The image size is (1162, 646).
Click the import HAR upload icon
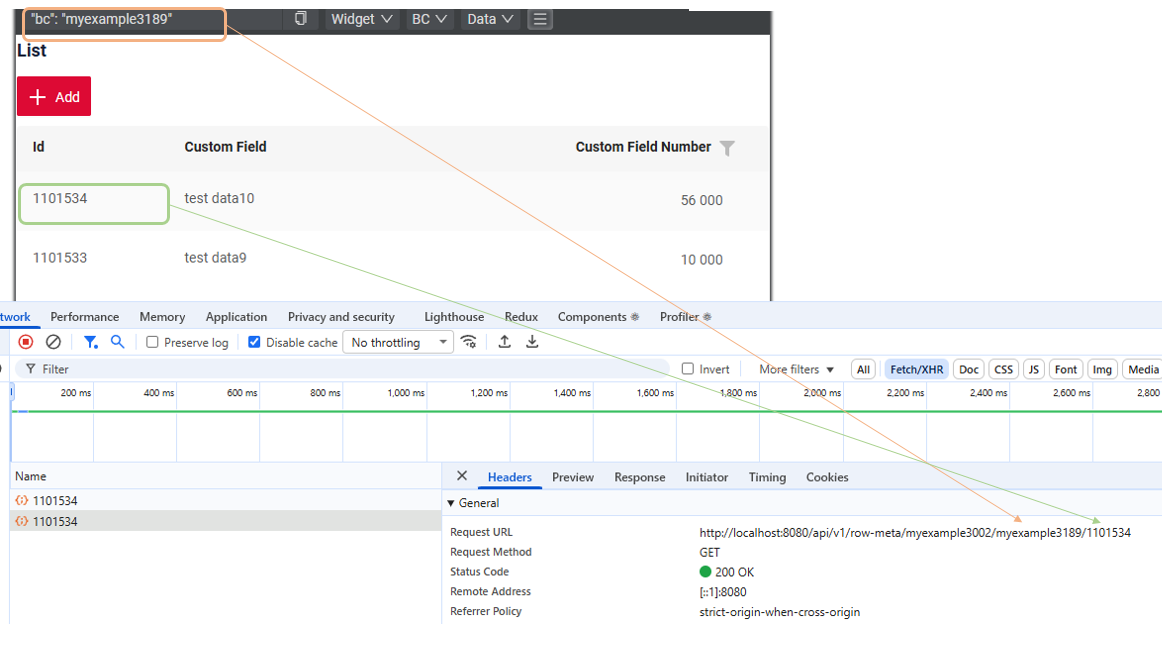(x=505, y=342)
